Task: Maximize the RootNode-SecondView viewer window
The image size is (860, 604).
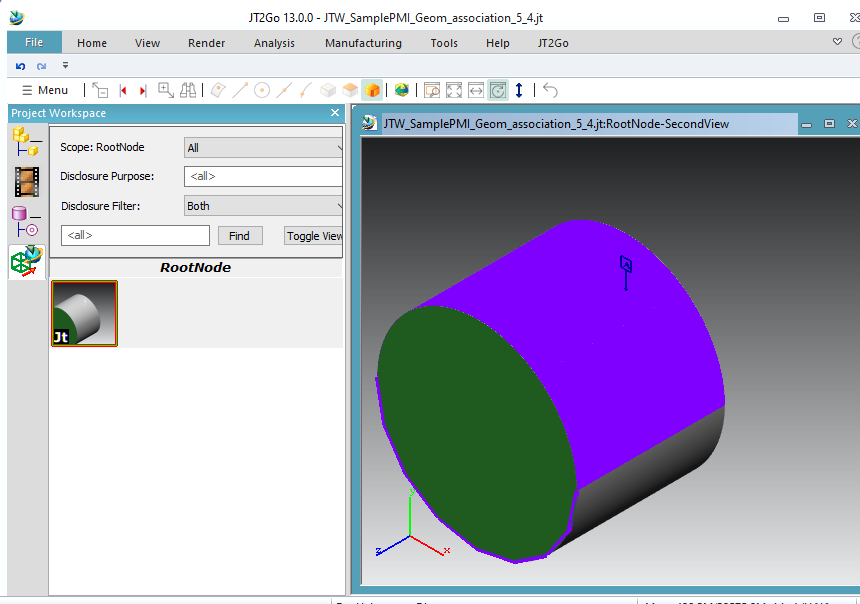Action: click(829, 124)
